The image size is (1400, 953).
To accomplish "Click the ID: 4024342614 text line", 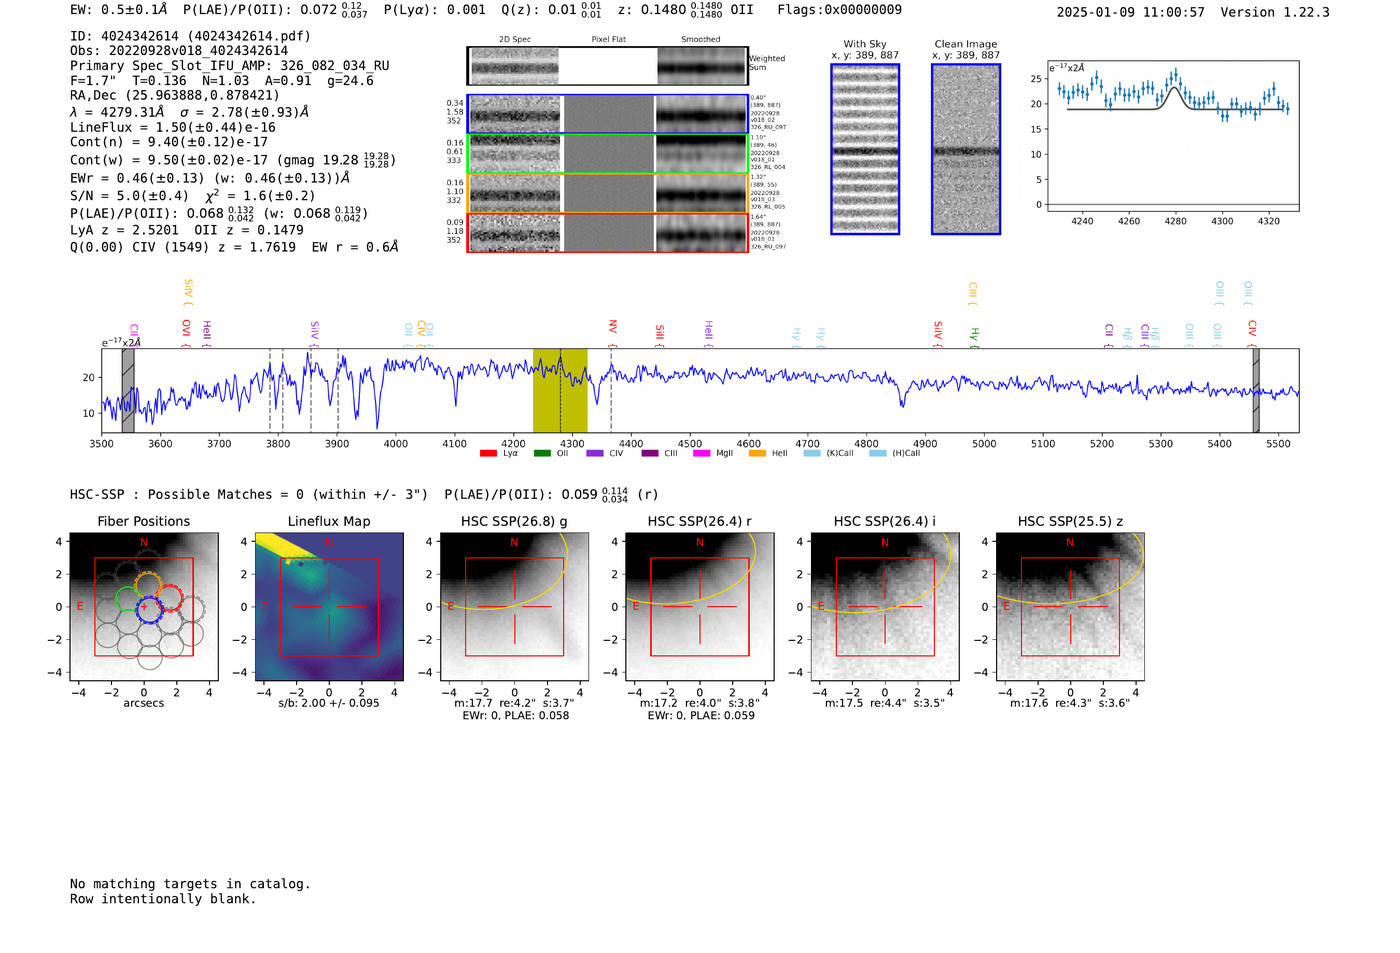I will point(190,36).
